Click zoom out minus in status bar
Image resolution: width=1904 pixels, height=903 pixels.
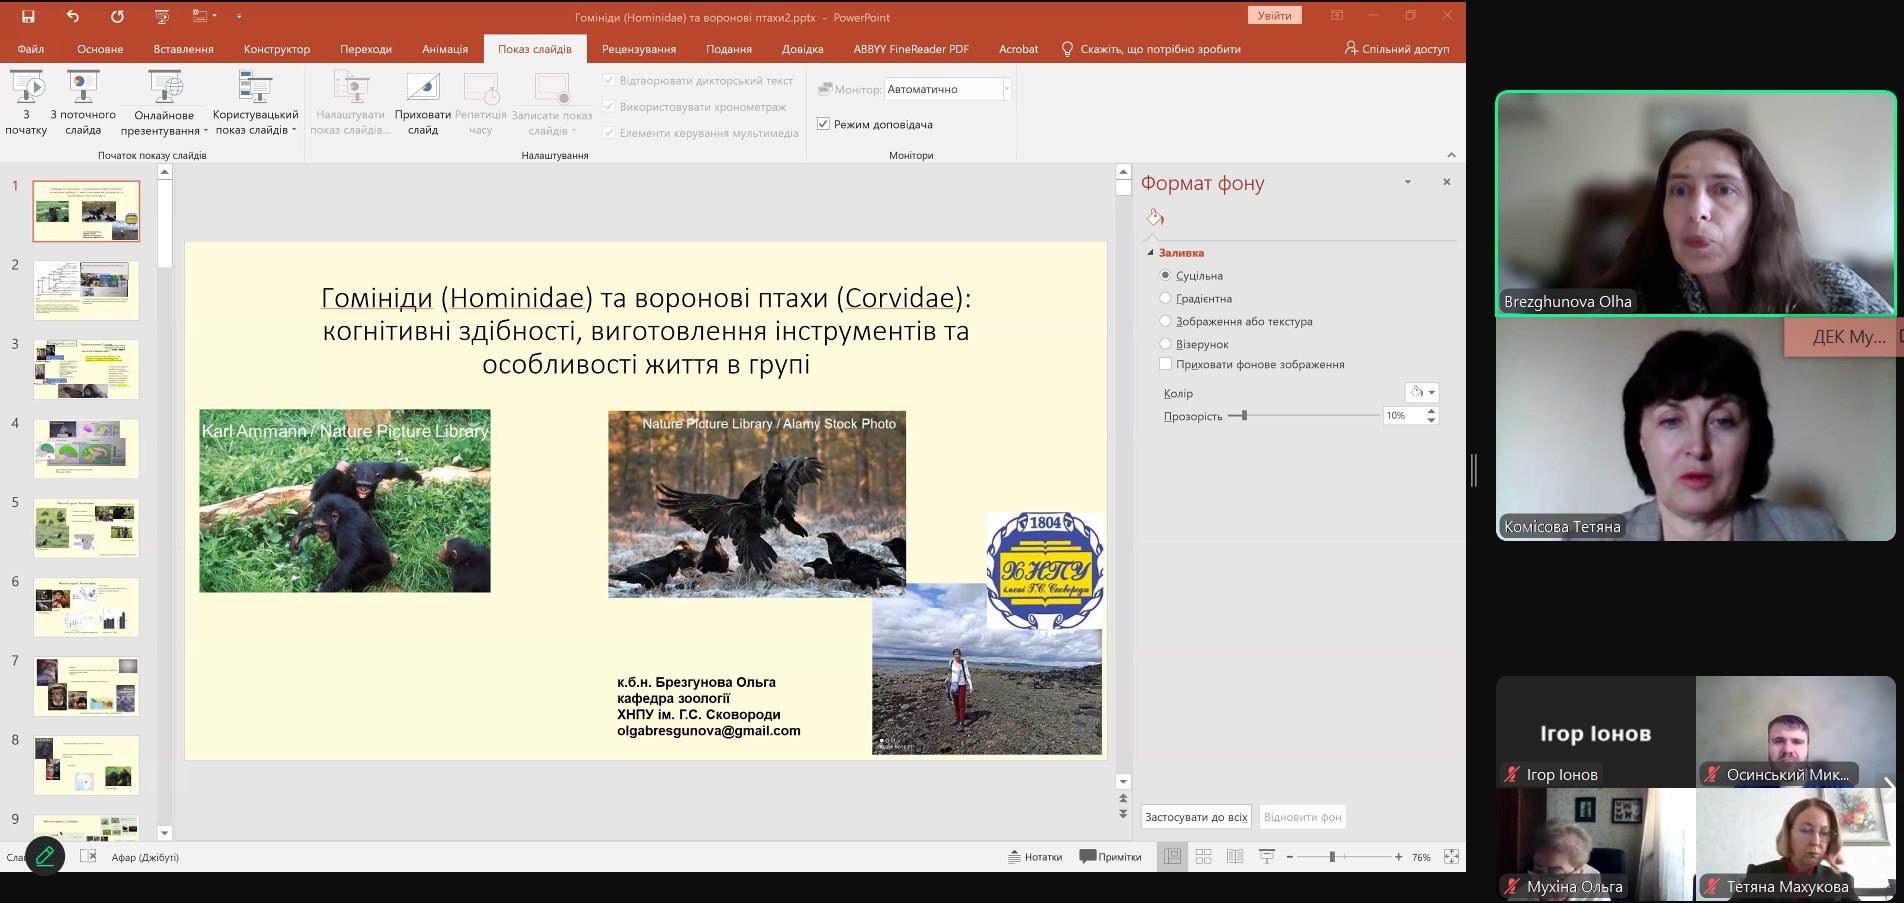[x=1290, y=857]
